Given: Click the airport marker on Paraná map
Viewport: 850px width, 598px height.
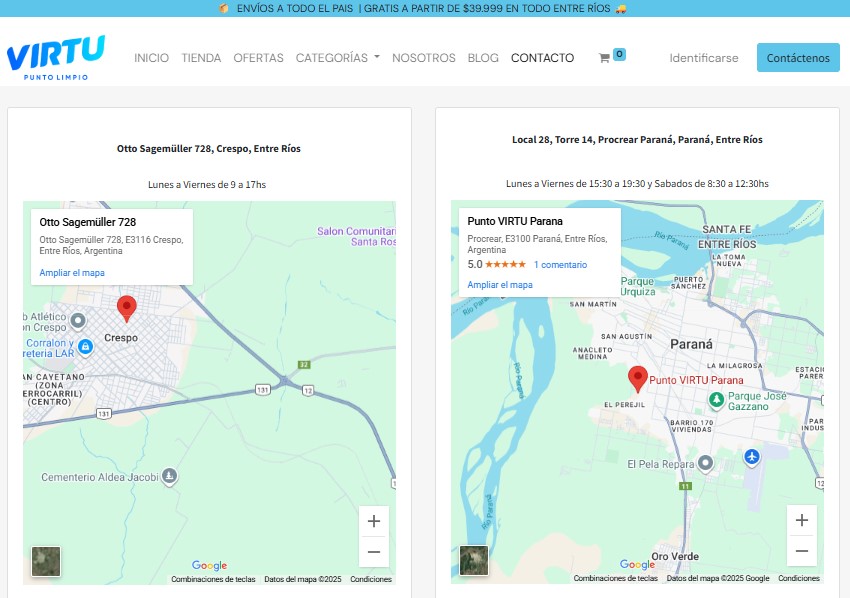Looking at the screenshot, I should 752,457.
